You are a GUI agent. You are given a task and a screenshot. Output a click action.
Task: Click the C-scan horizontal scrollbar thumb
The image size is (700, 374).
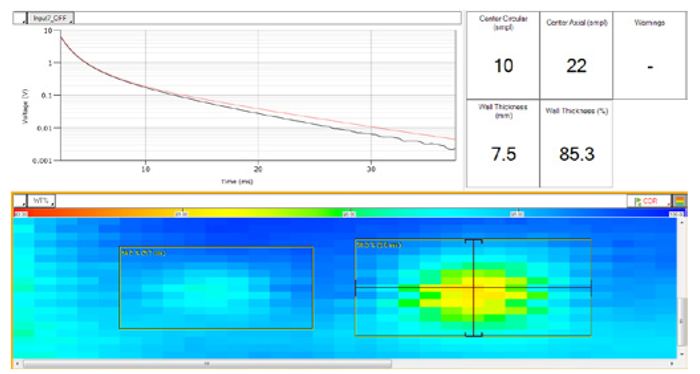click(x=208, y=364)
